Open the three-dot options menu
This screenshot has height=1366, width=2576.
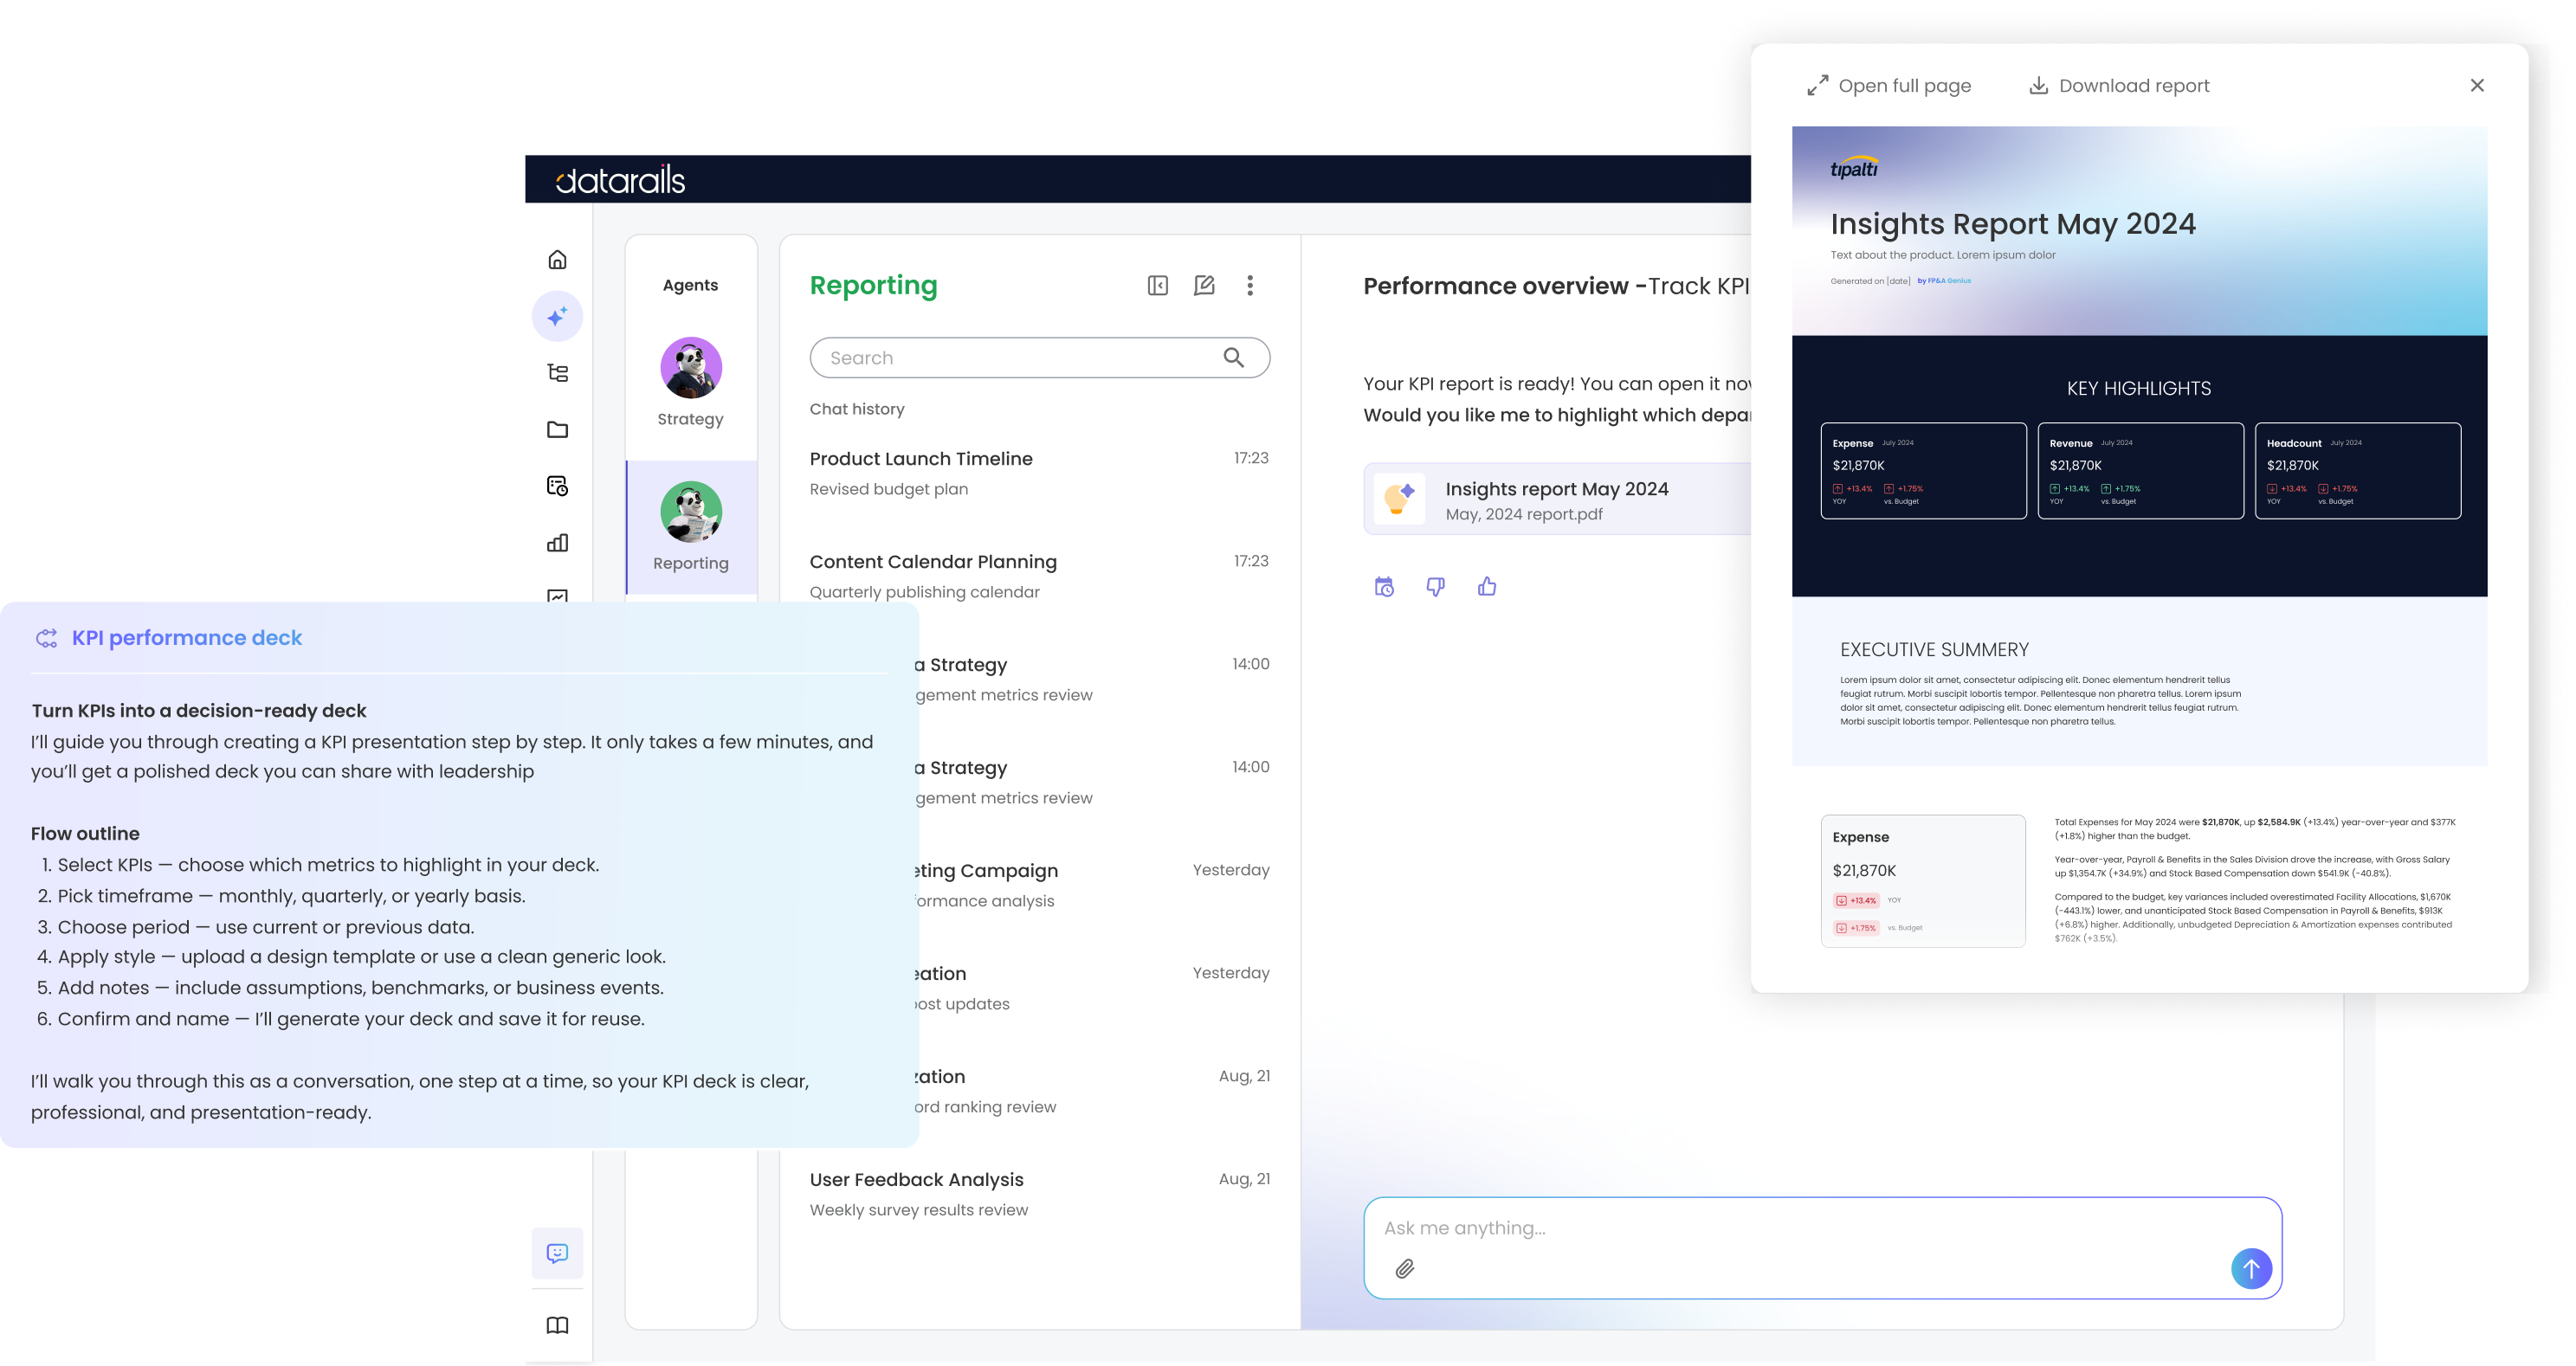(x=1249, y=286)
